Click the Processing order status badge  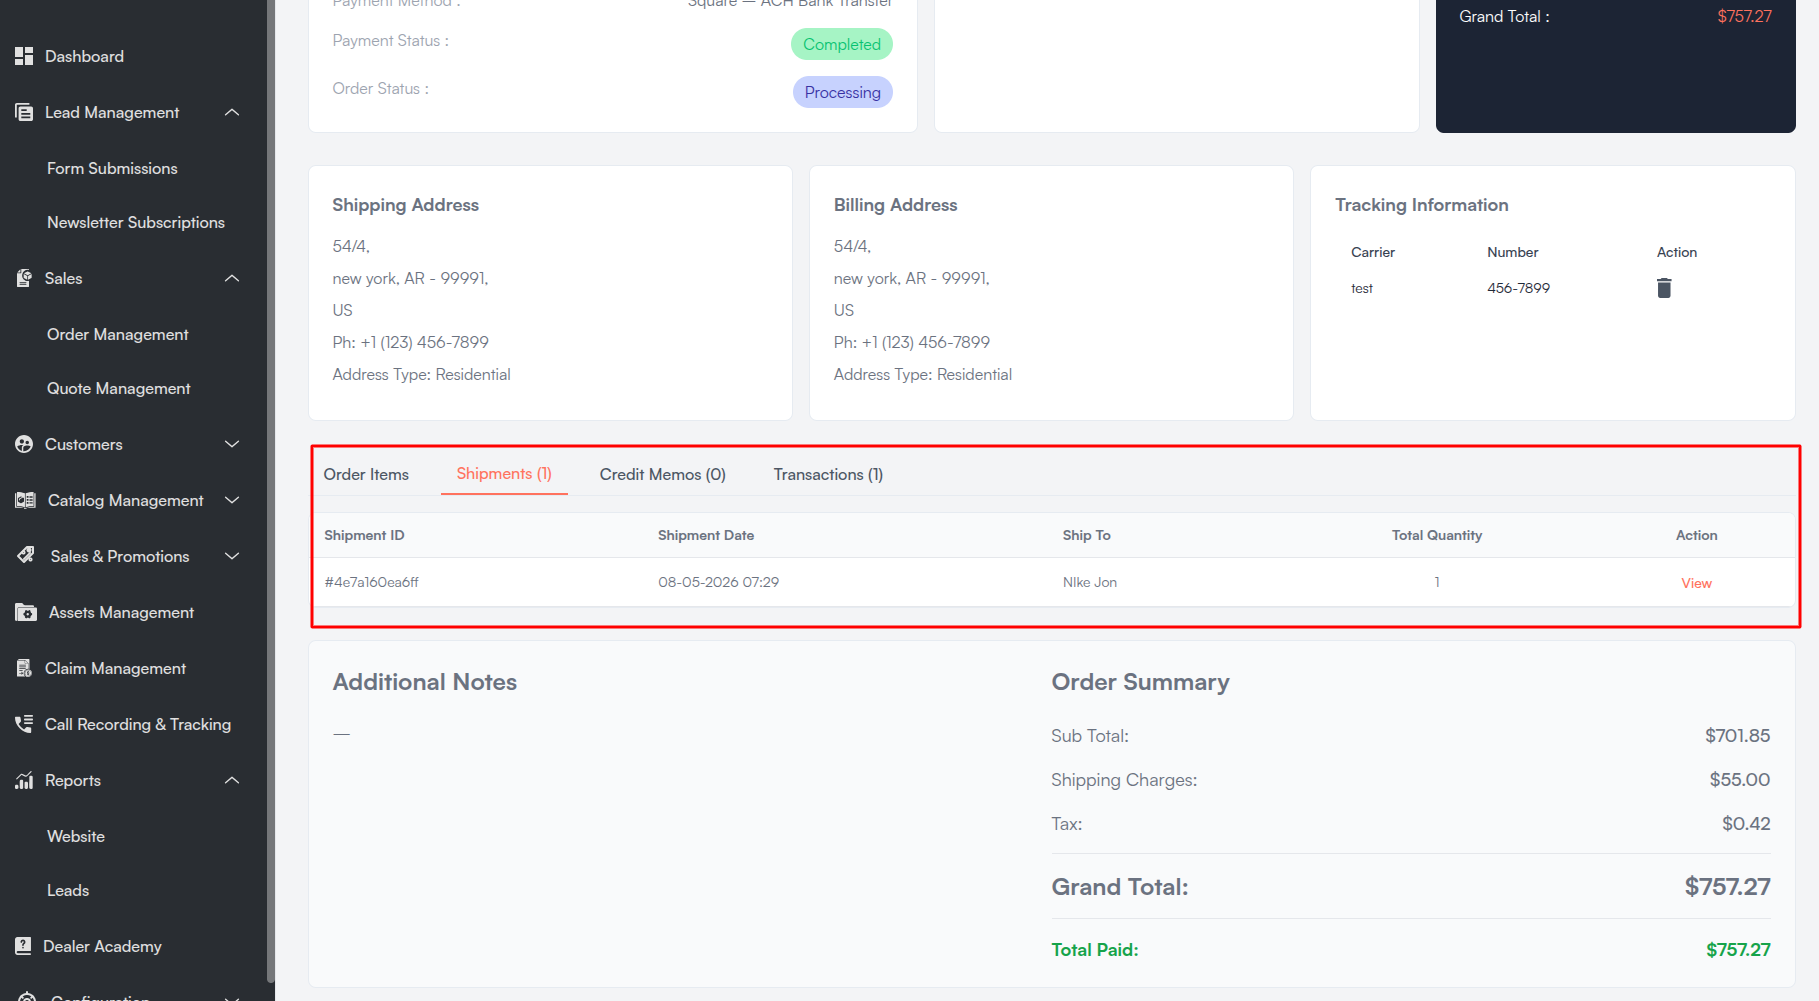pos(843,92)
